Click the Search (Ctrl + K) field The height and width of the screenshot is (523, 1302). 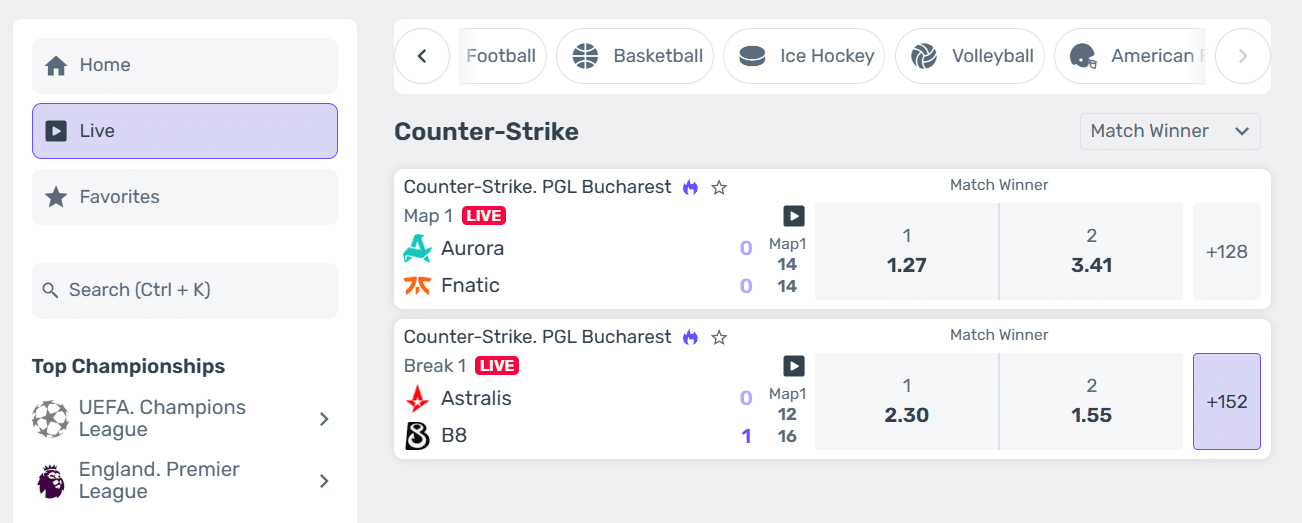185,291
